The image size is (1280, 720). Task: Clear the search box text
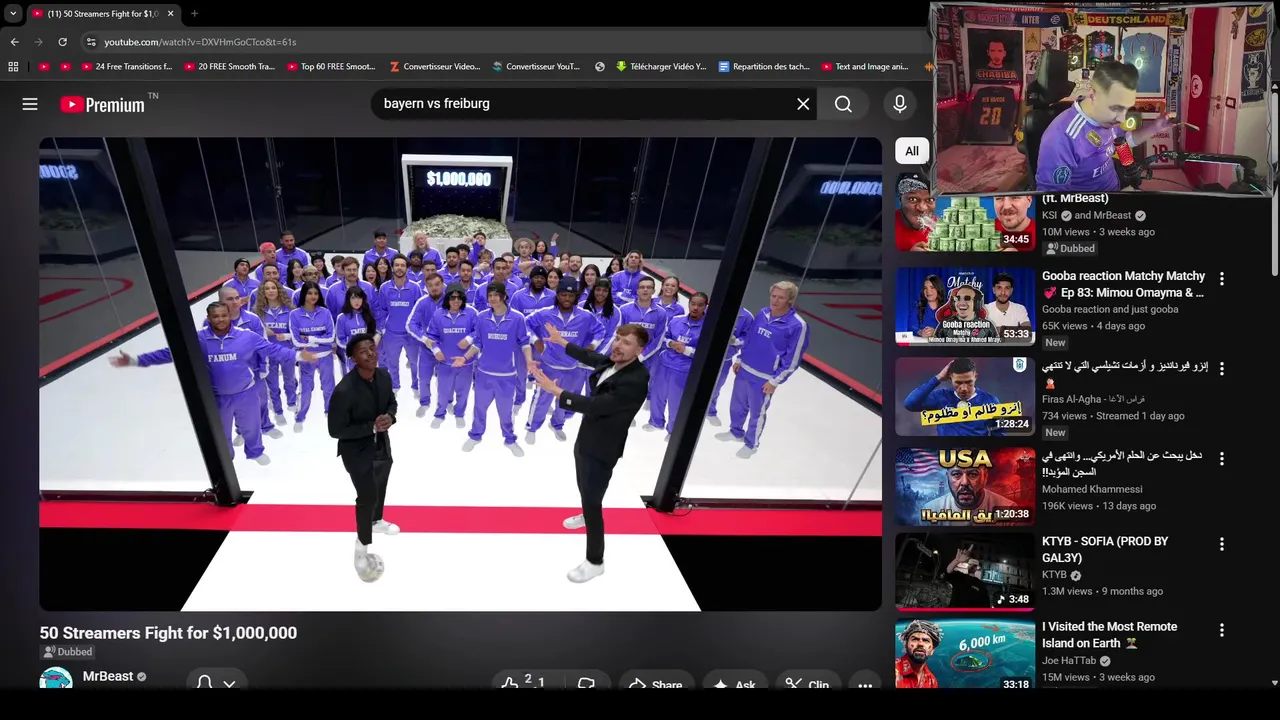click(803, 104)
